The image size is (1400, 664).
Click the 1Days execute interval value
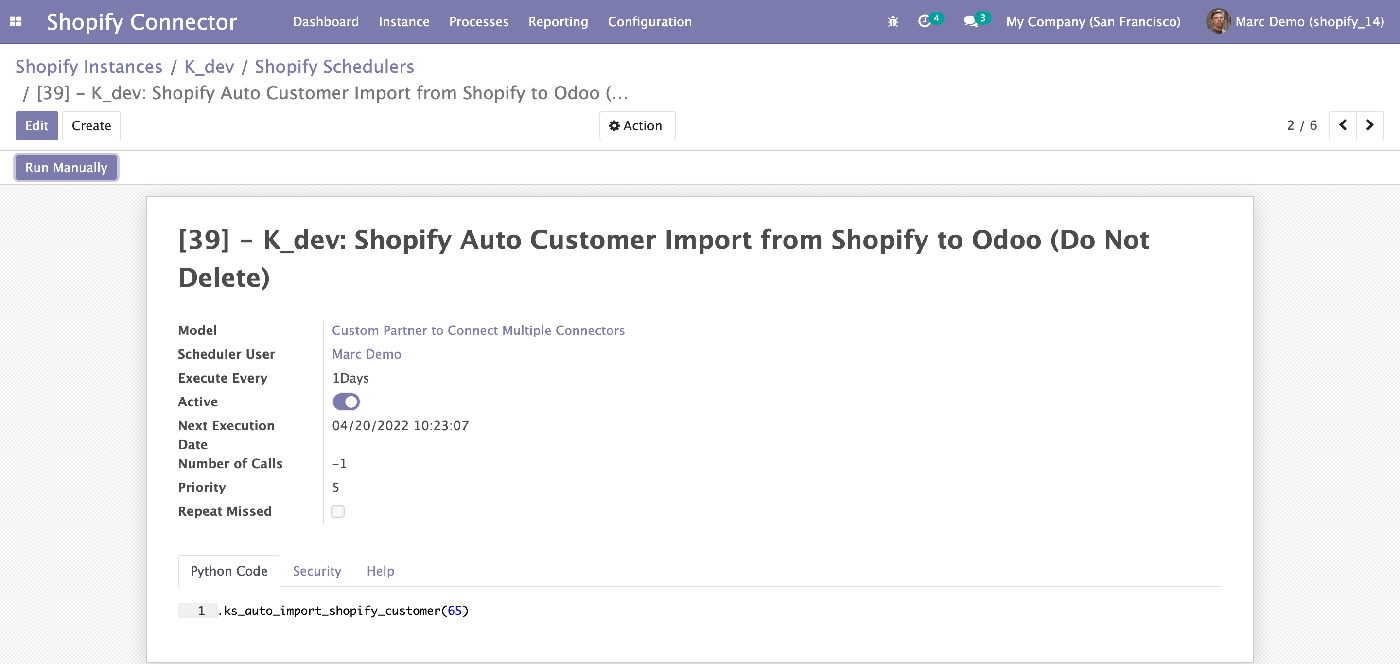coord(350,378)
